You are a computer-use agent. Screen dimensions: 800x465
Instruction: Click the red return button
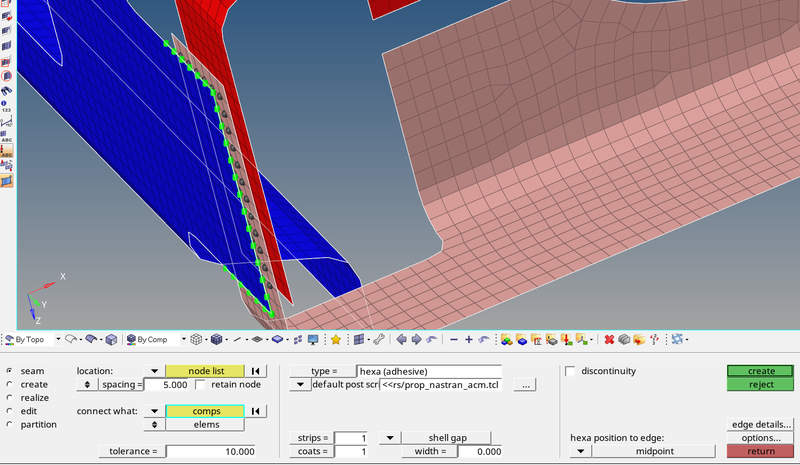pyautogui.click(x=761, y=451)
